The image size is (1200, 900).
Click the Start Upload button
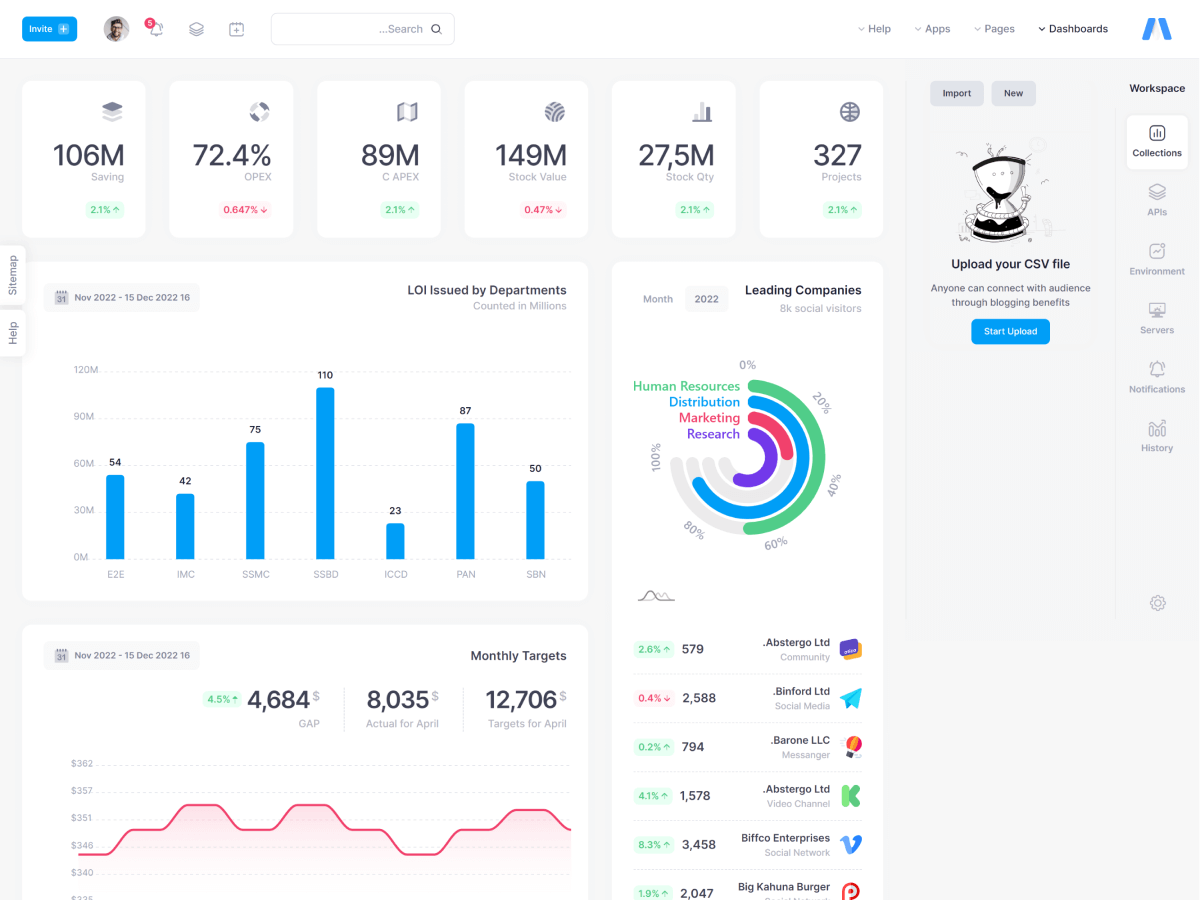(1010, 331)
